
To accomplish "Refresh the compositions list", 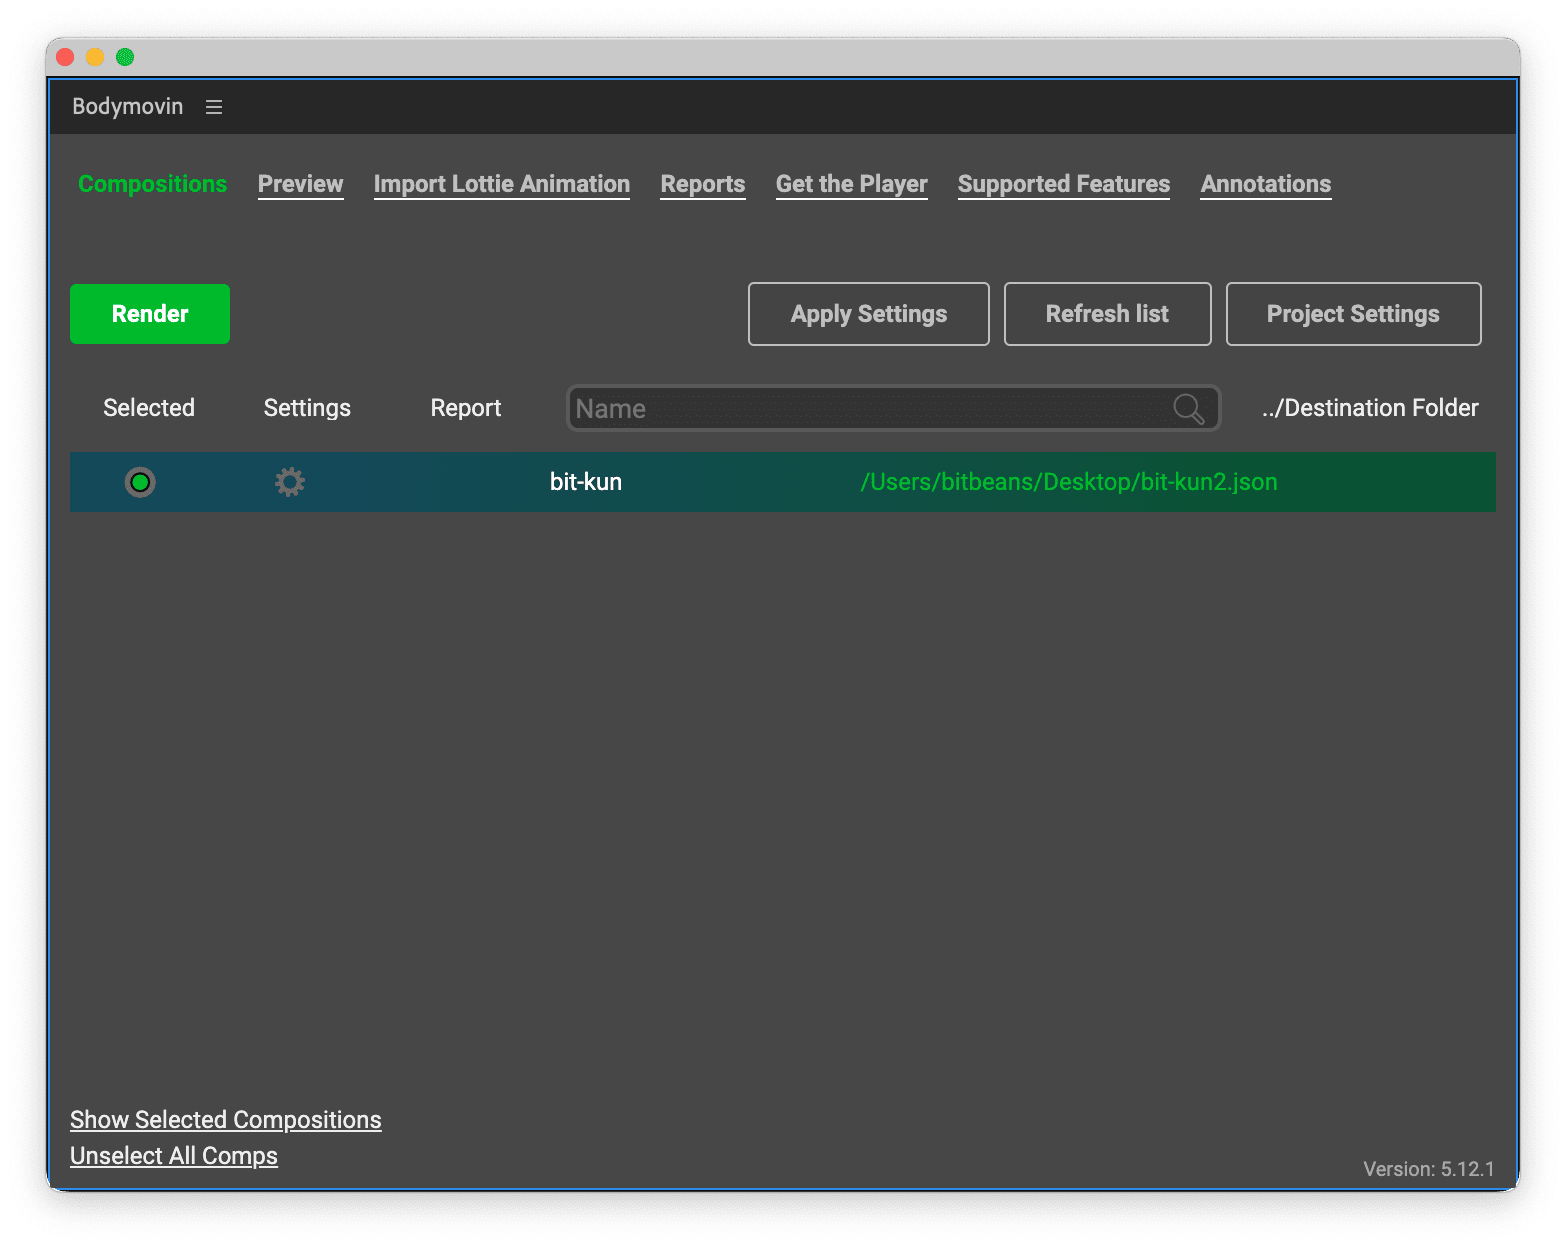I will [x=1107, y=314].
